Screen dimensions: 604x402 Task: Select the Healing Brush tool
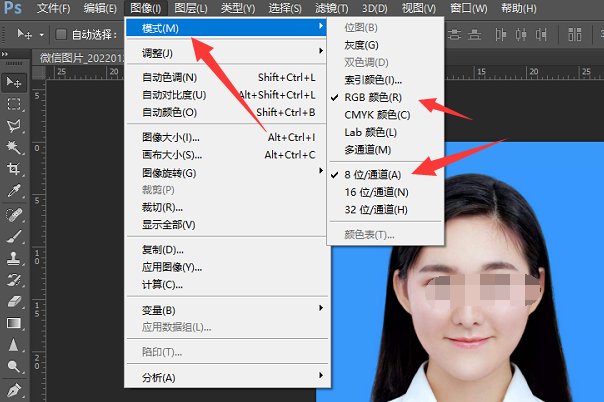[14, 214]
